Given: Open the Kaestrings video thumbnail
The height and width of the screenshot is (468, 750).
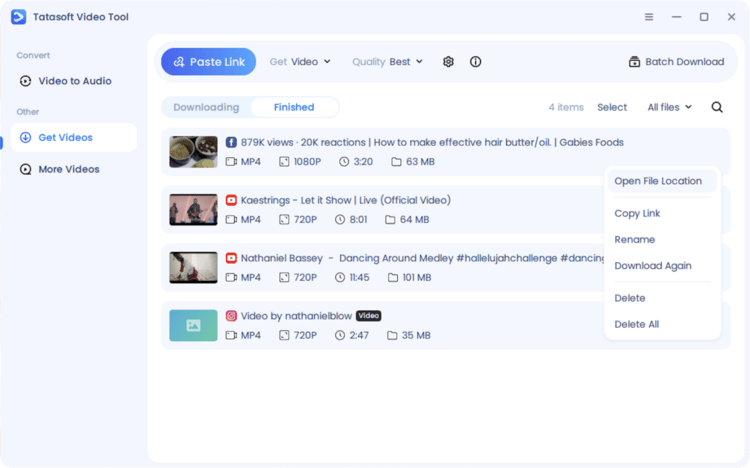Looking at the screenshot, I should 193,210.
